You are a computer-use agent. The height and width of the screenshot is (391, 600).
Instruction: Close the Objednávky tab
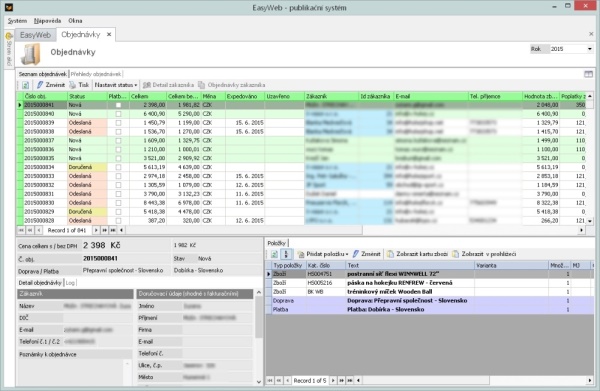click(x=109, y=34)
